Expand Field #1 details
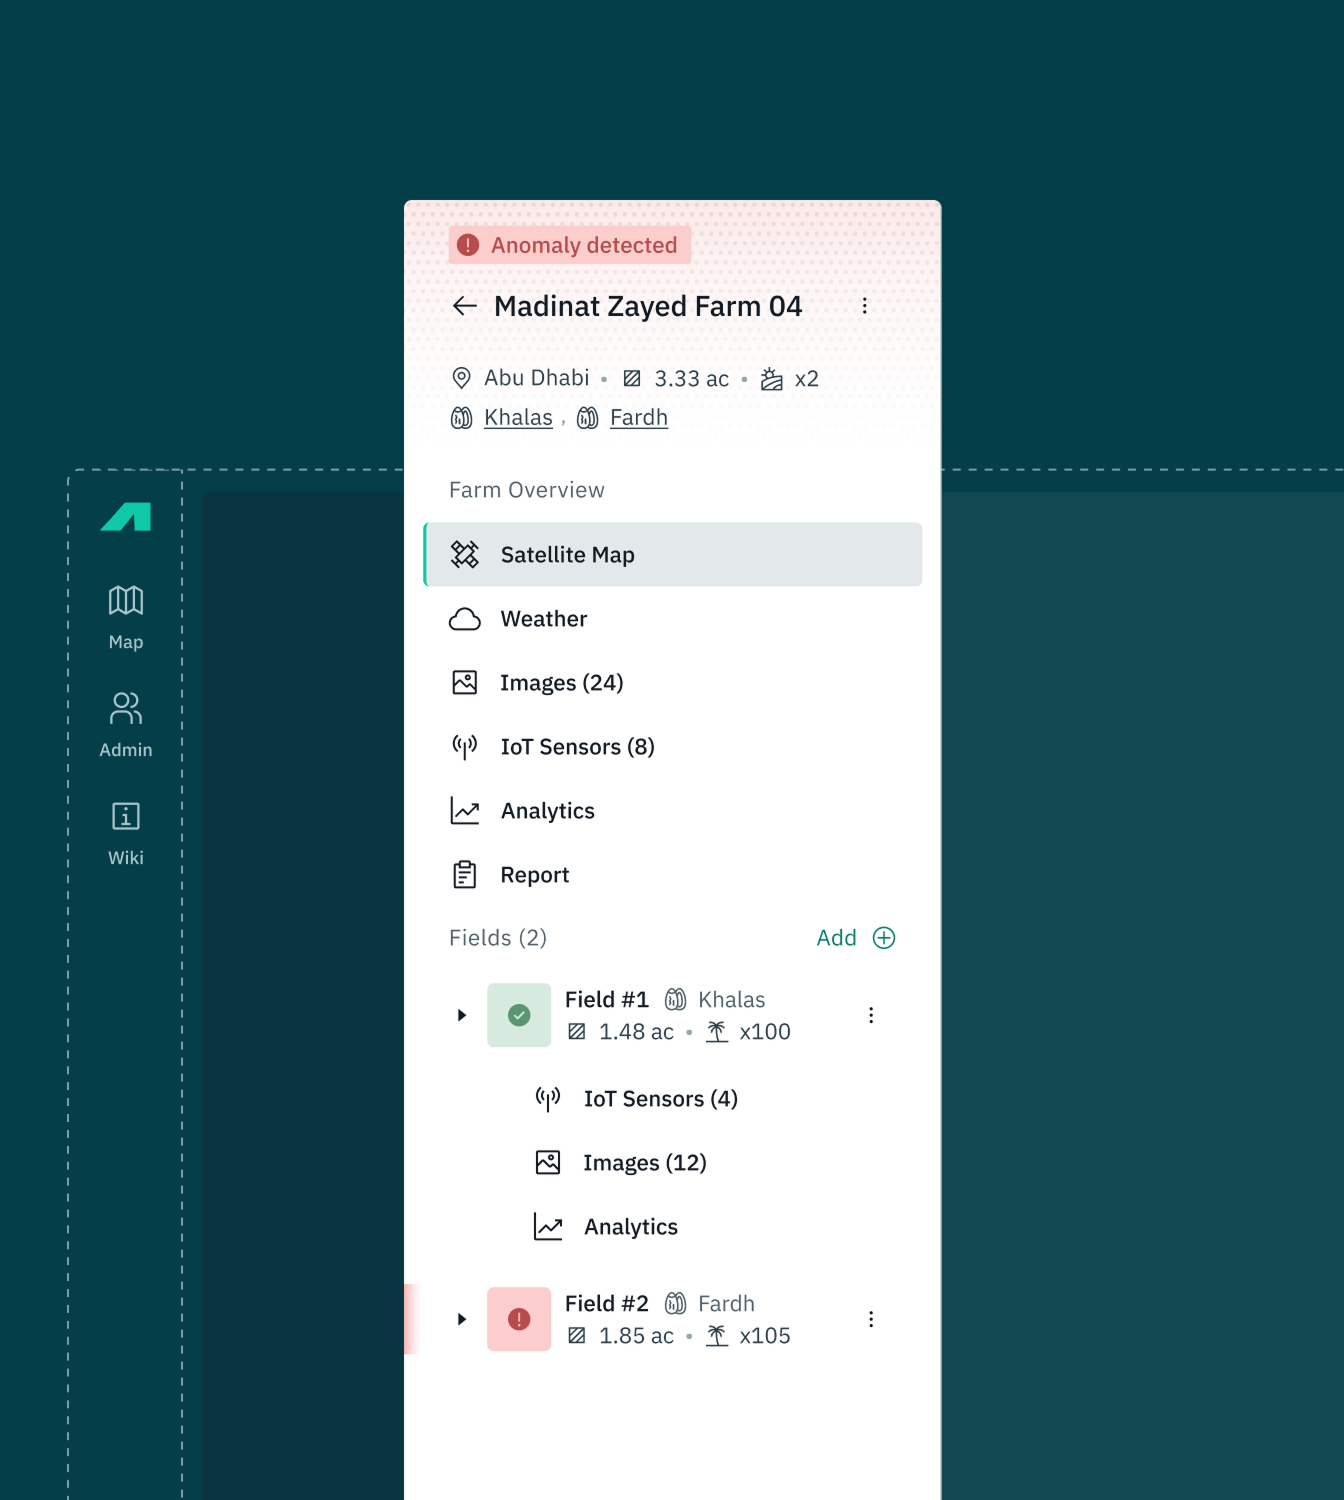This screenshot has height=1500, width=1344. pos(461,1015)
